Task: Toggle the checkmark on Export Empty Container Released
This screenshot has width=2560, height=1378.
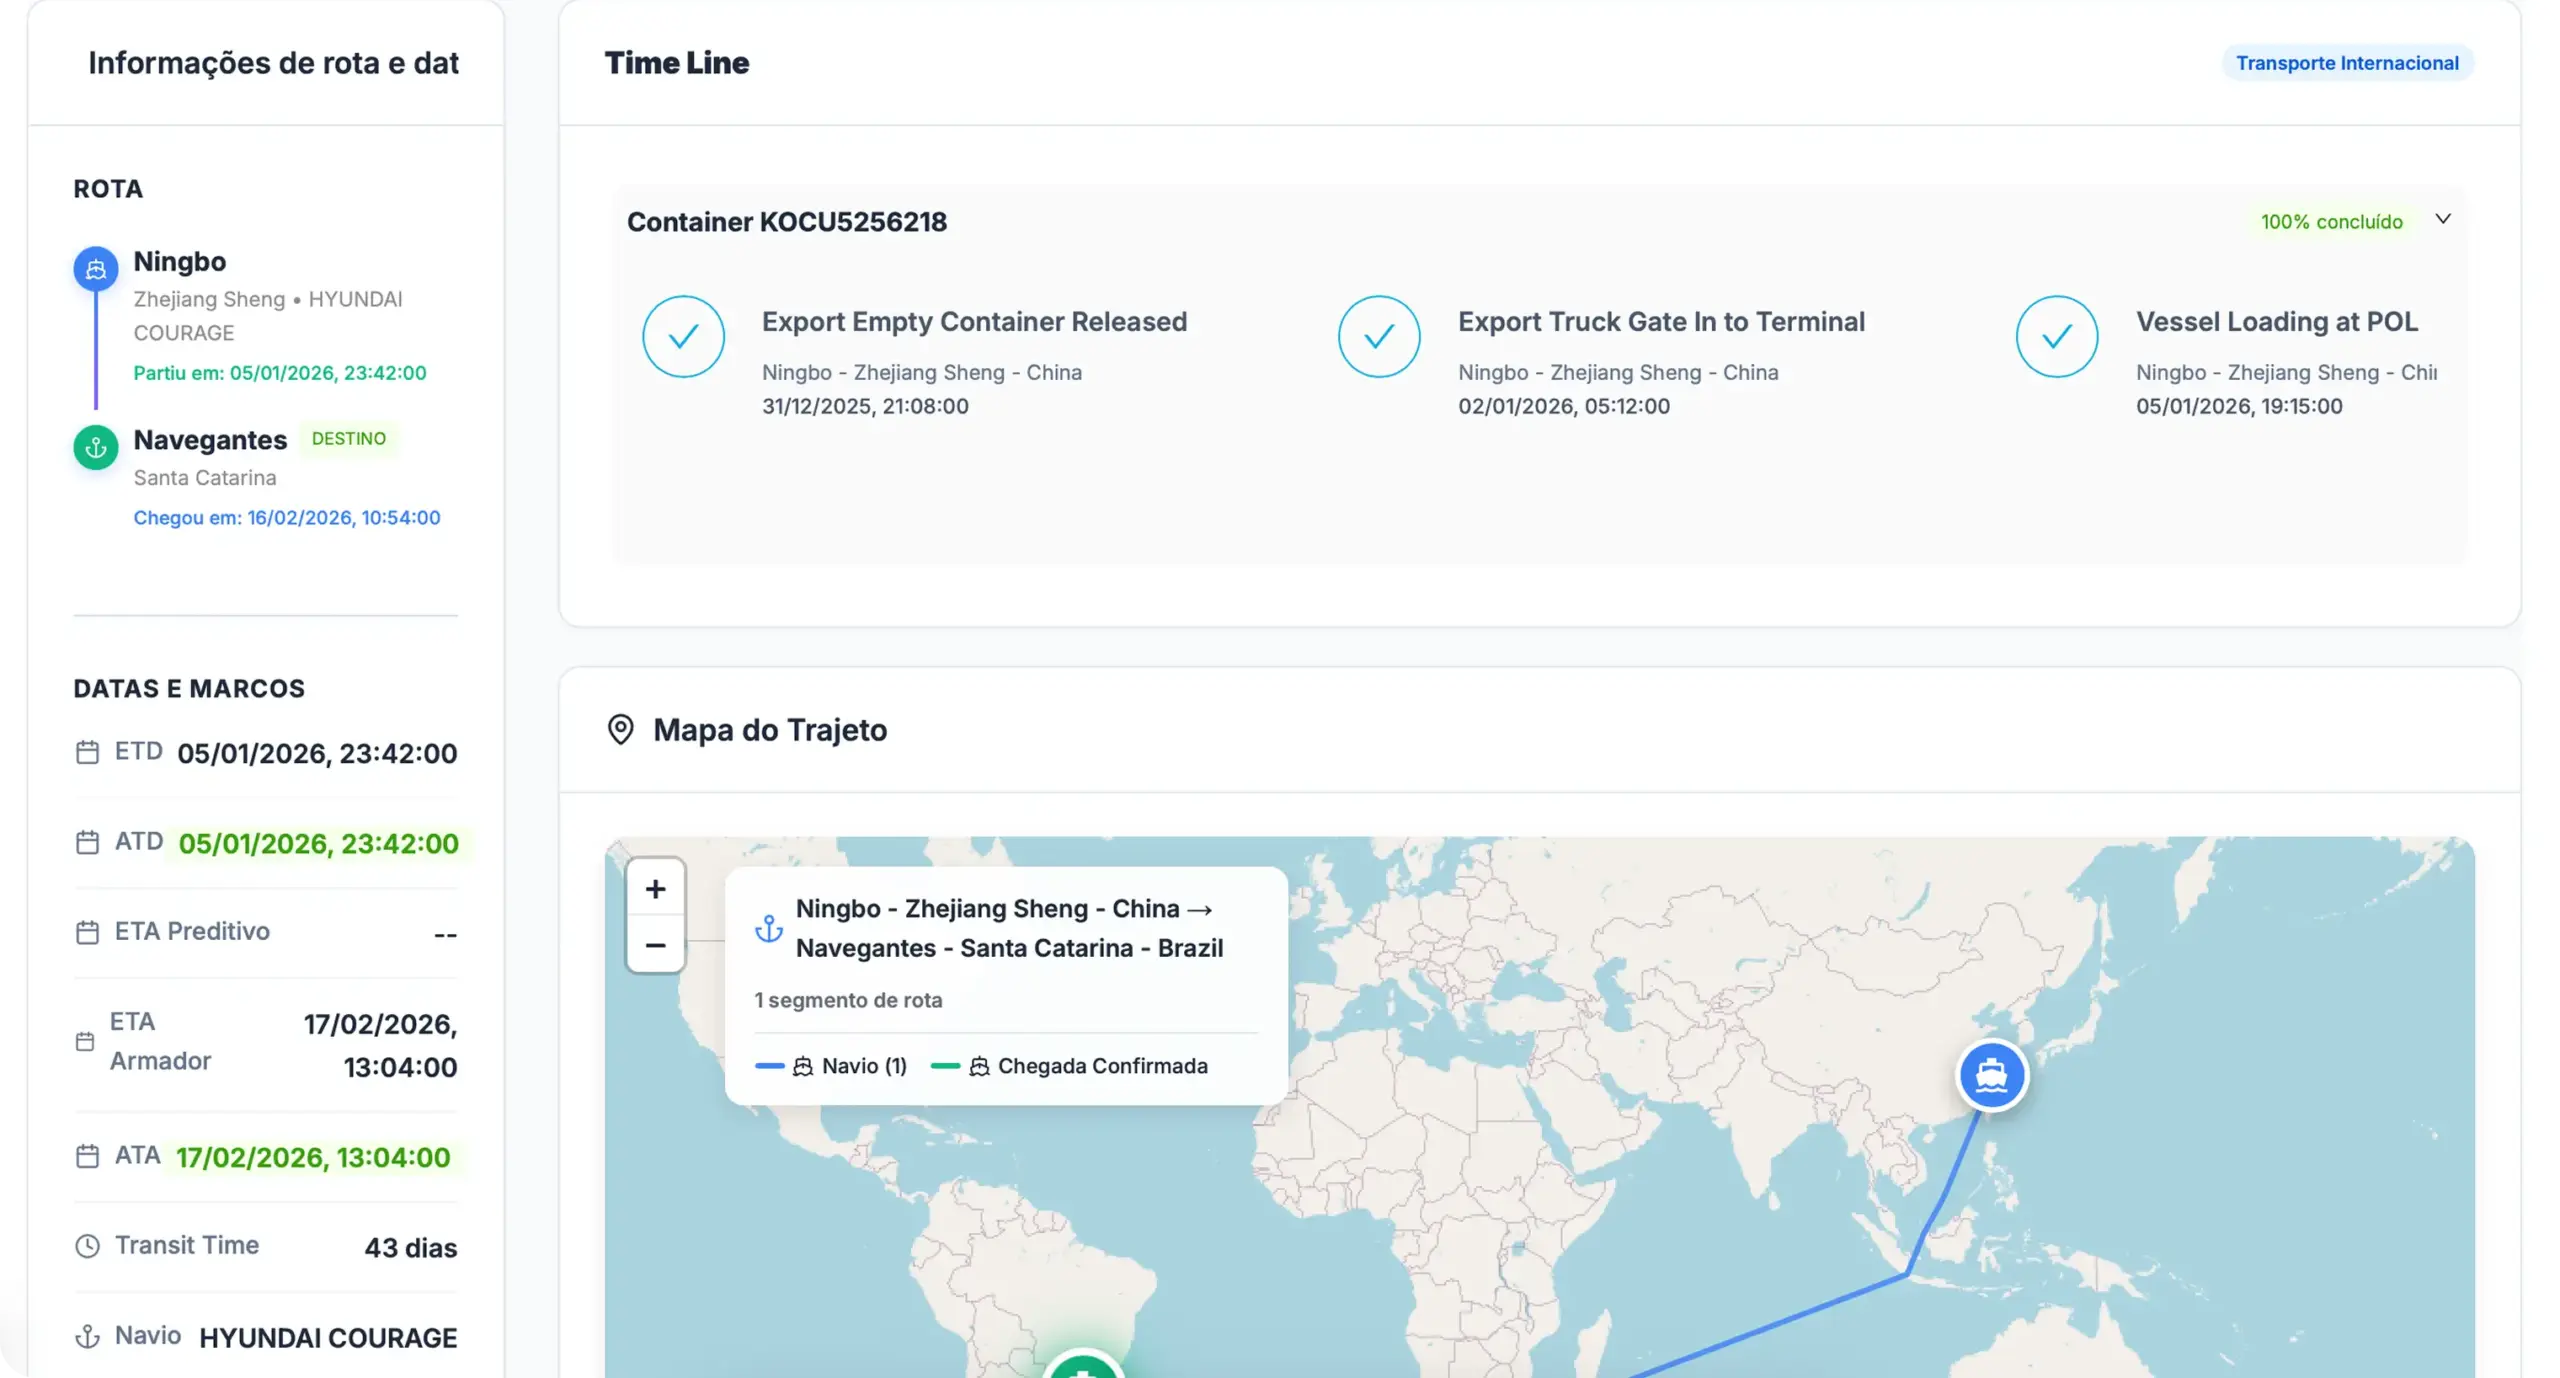Action: tap(683, 336)
